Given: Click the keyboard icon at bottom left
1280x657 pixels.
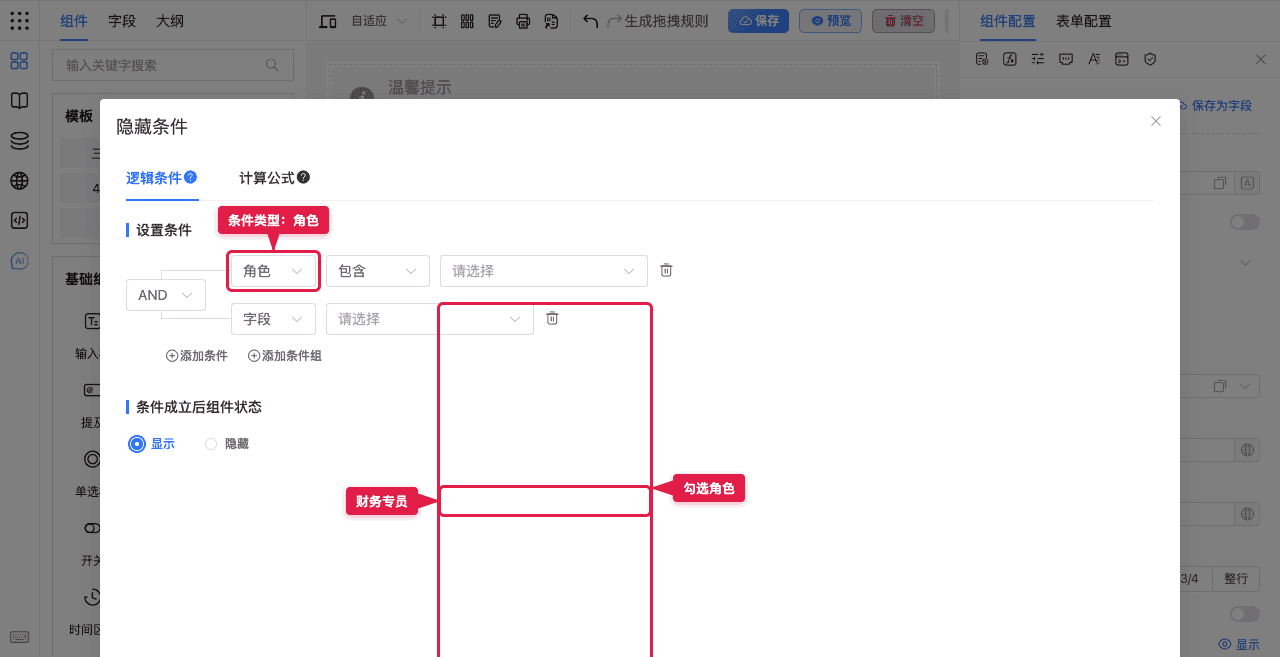Looking at the screenshot, I should pyautogui.click(x=19, y=637).
